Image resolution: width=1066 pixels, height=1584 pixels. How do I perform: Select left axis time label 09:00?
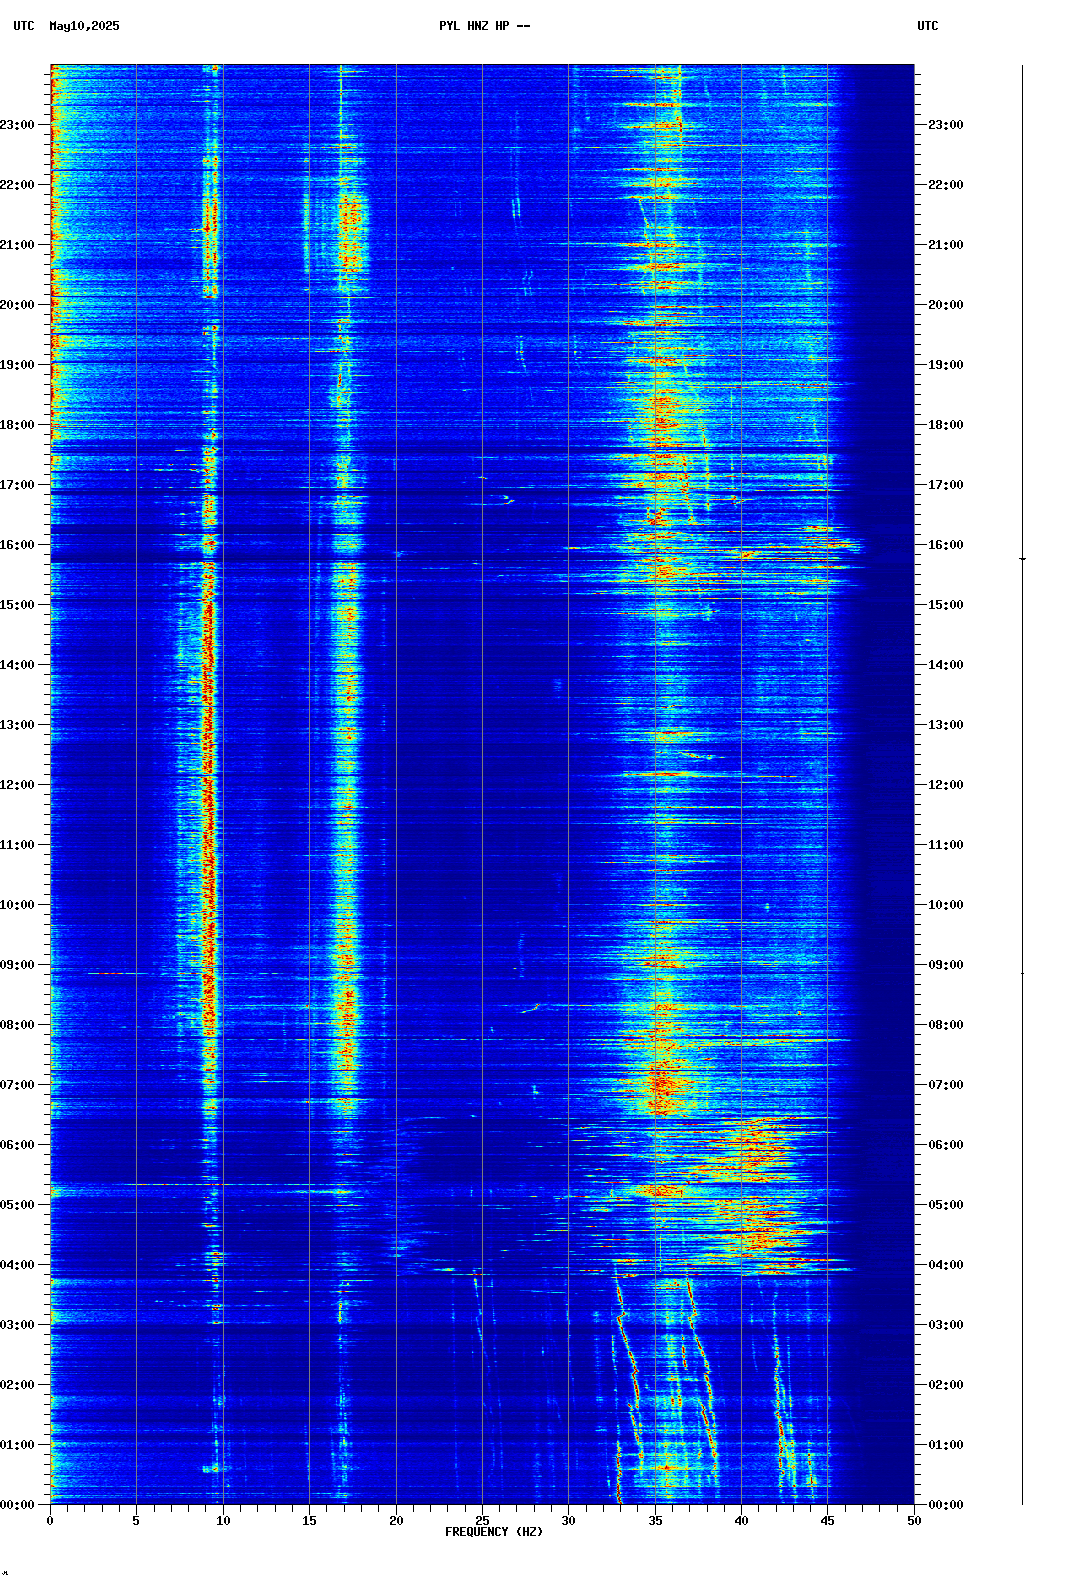[17, 965]
